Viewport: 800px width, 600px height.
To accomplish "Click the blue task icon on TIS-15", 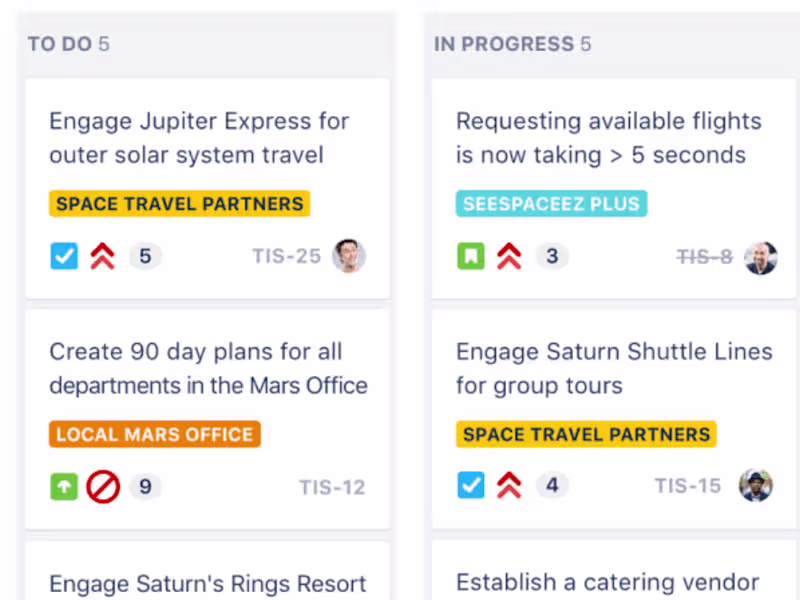I will click(470, 486).
